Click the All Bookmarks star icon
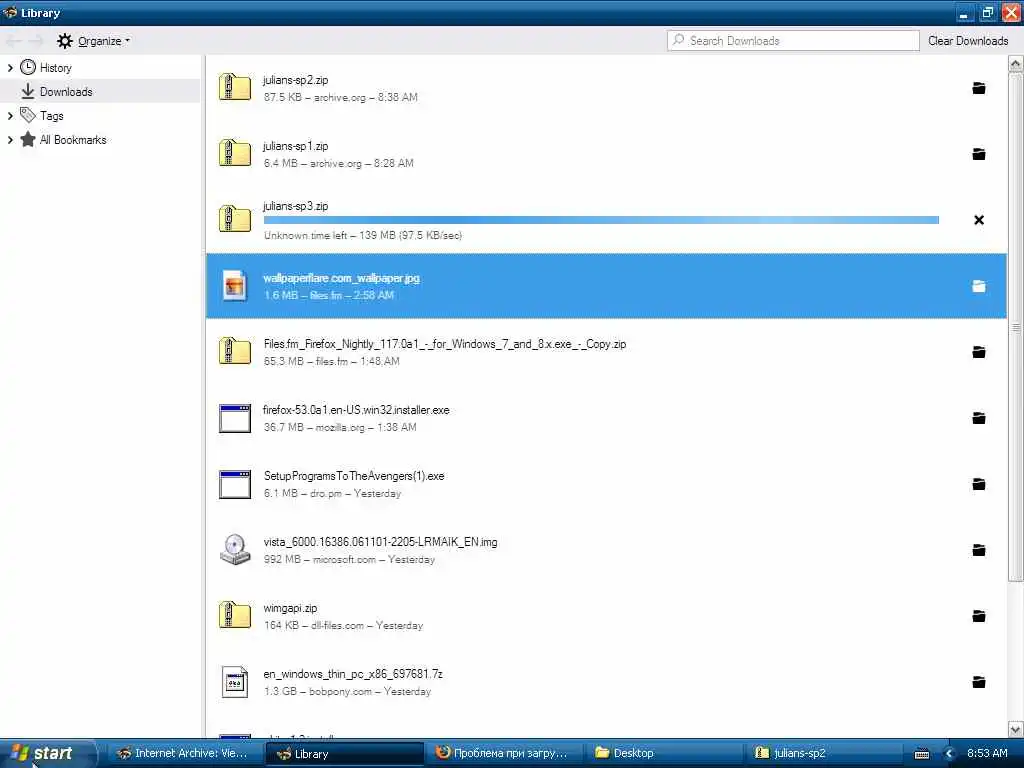 (x=27, y=139)
